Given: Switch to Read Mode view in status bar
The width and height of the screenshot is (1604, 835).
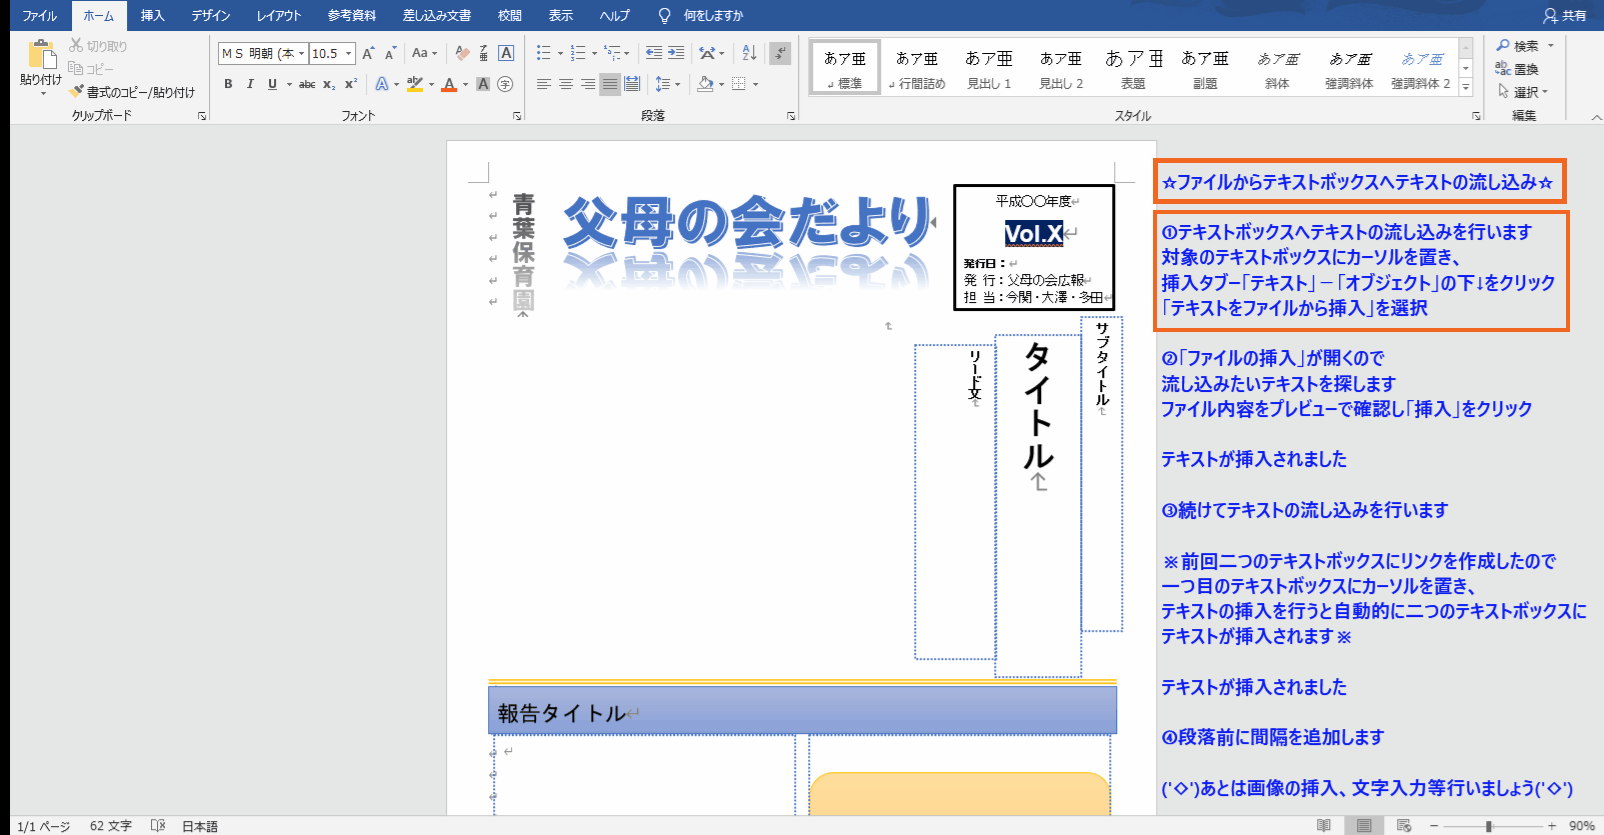Looking at the screenshot, I should (1324, 826).
